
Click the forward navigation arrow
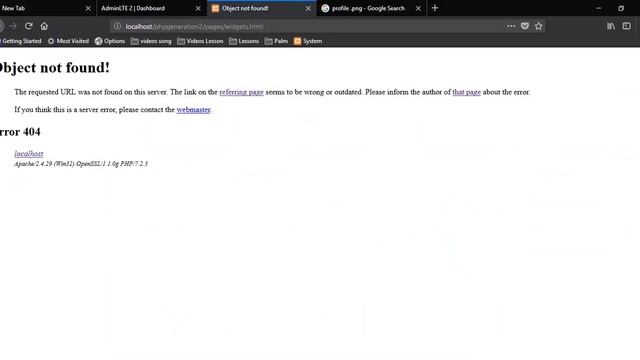(13, 26)
